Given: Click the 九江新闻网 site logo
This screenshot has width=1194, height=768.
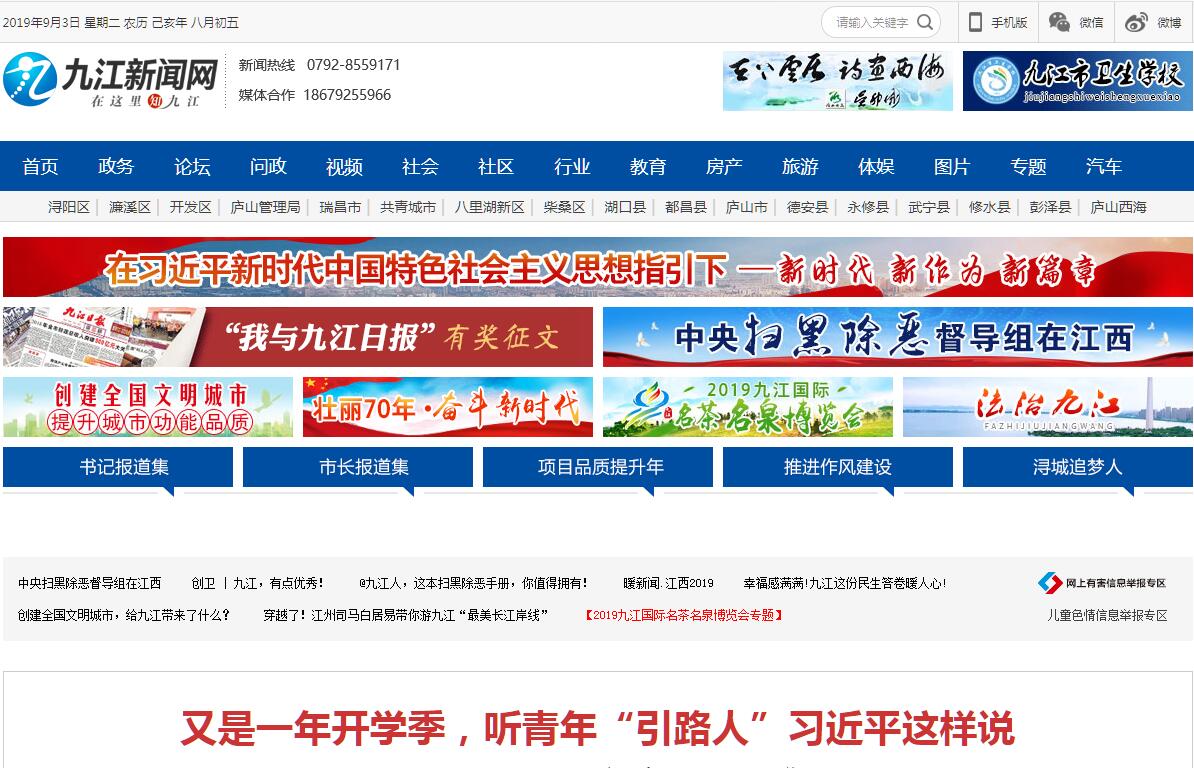Looking at the screenshot, I should coord(111,80).
